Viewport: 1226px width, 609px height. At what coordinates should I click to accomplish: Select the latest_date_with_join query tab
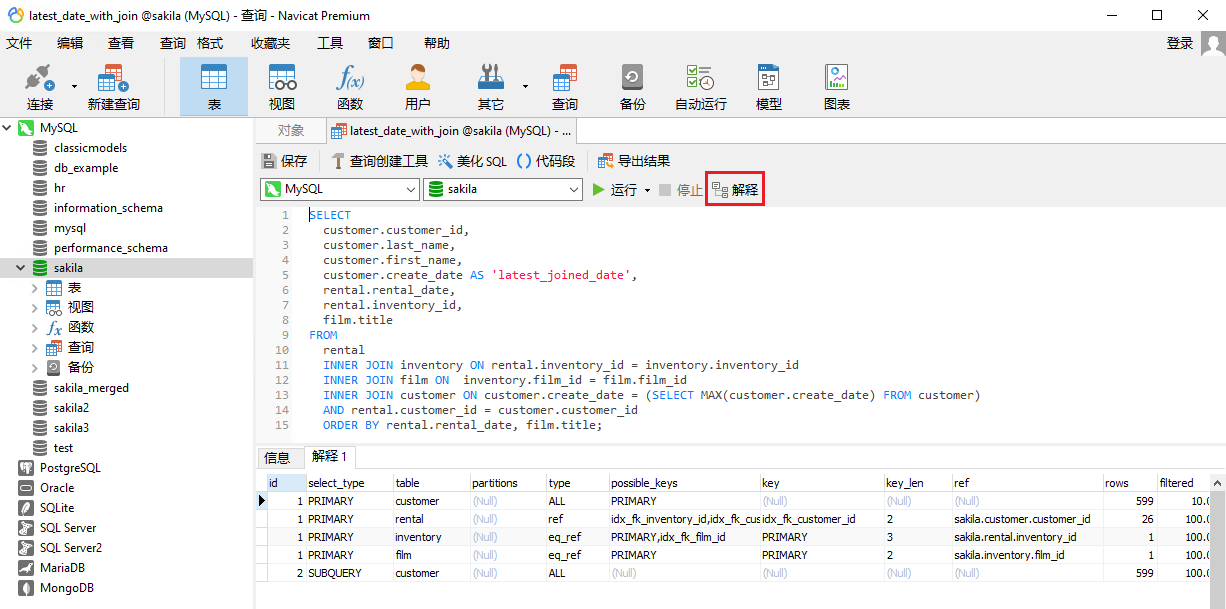[x=451, y=130]
